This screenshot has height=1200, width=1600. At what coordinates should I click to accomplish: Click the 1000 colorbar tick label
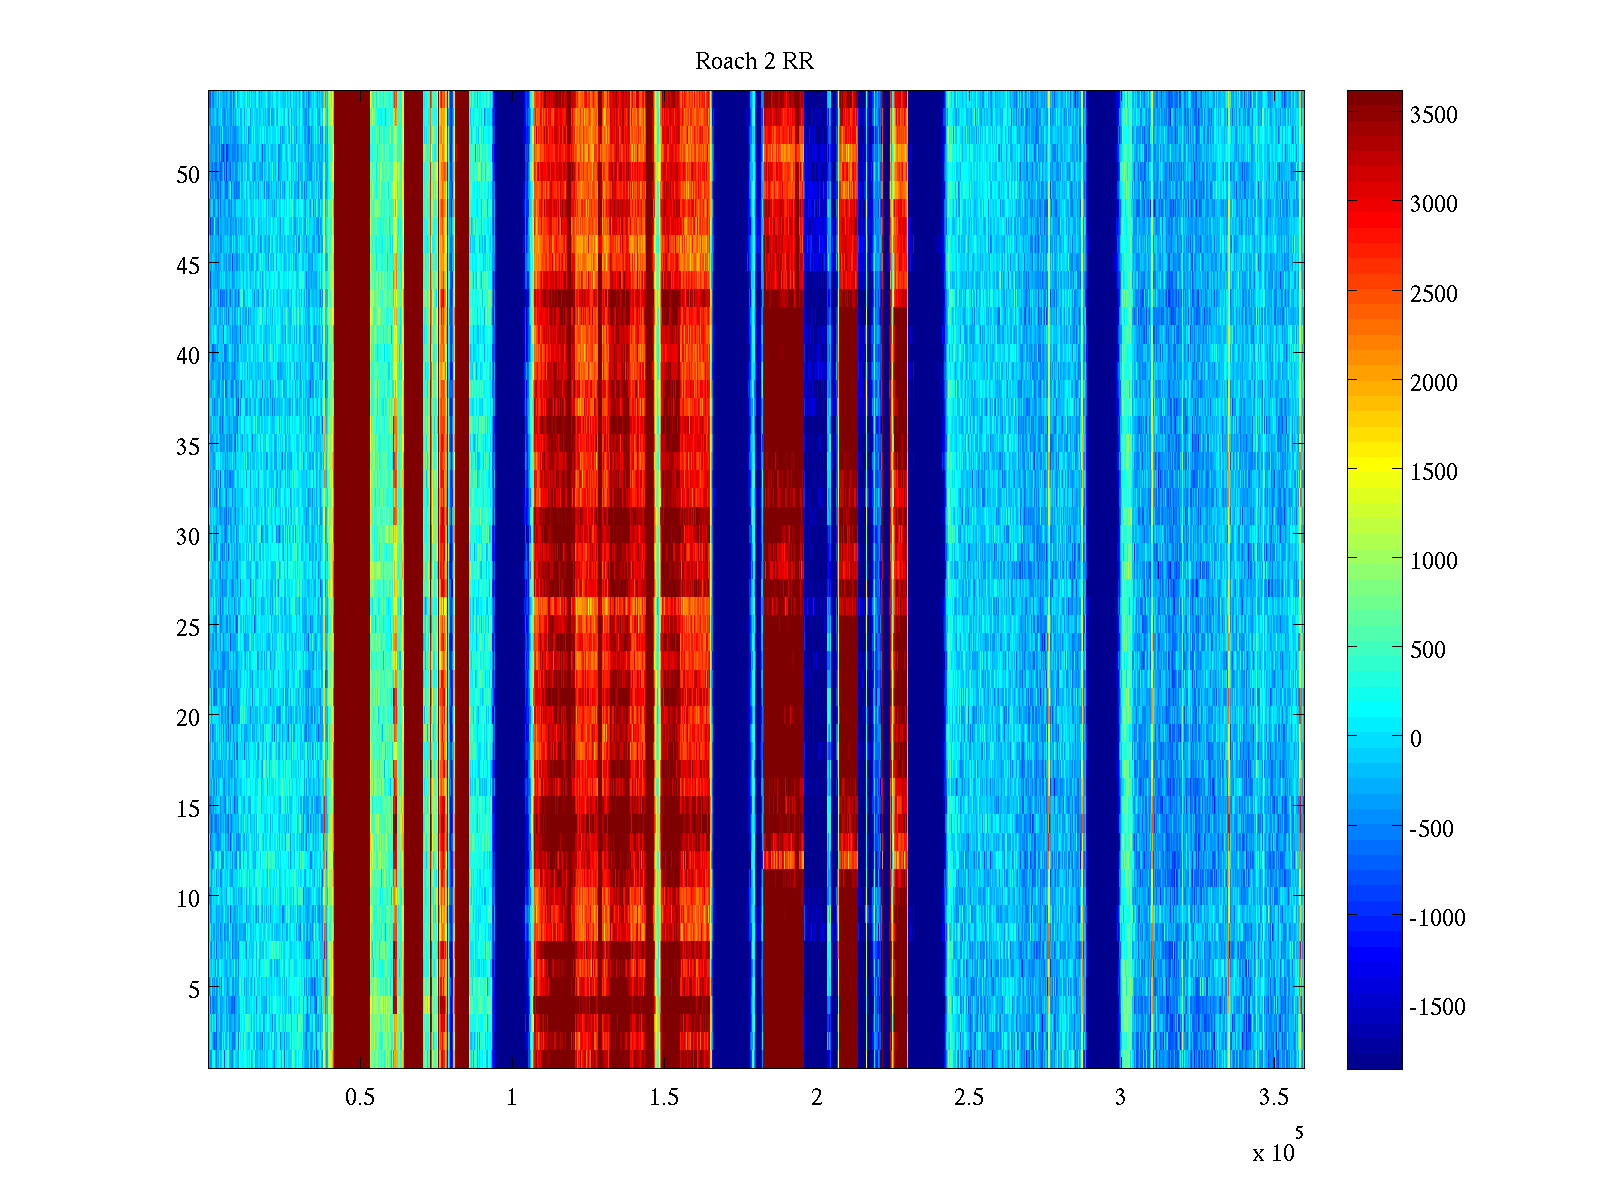tap(1433, 561)
